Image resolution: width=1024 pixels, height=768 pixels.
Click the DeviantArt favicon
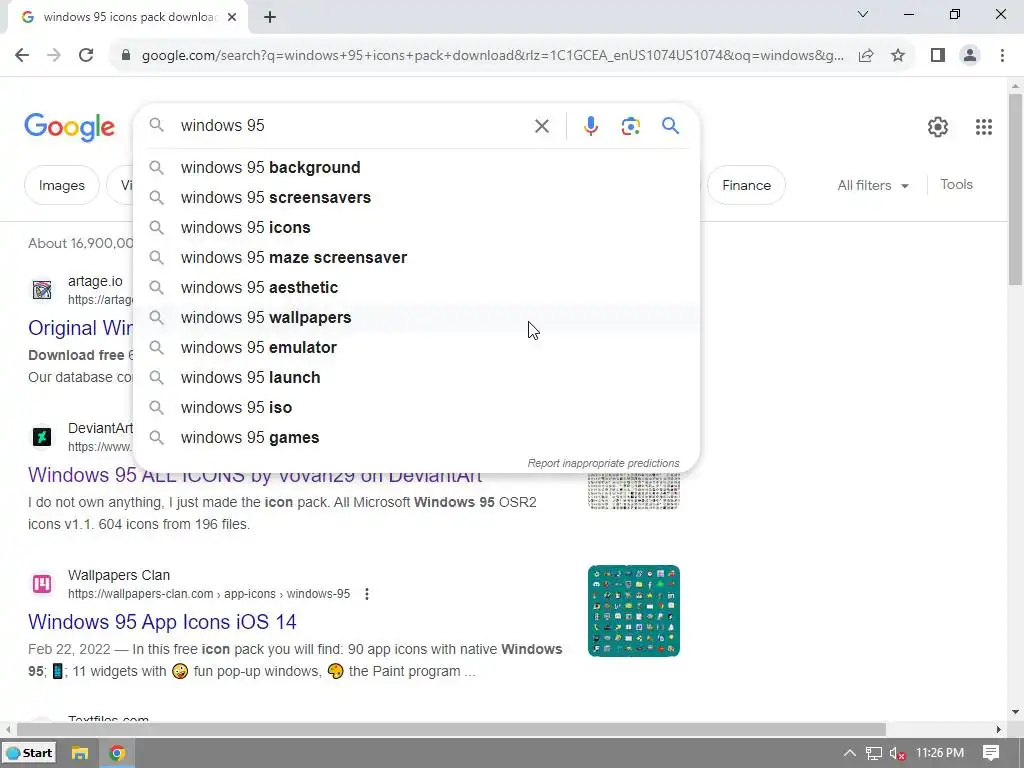(42, 437)
